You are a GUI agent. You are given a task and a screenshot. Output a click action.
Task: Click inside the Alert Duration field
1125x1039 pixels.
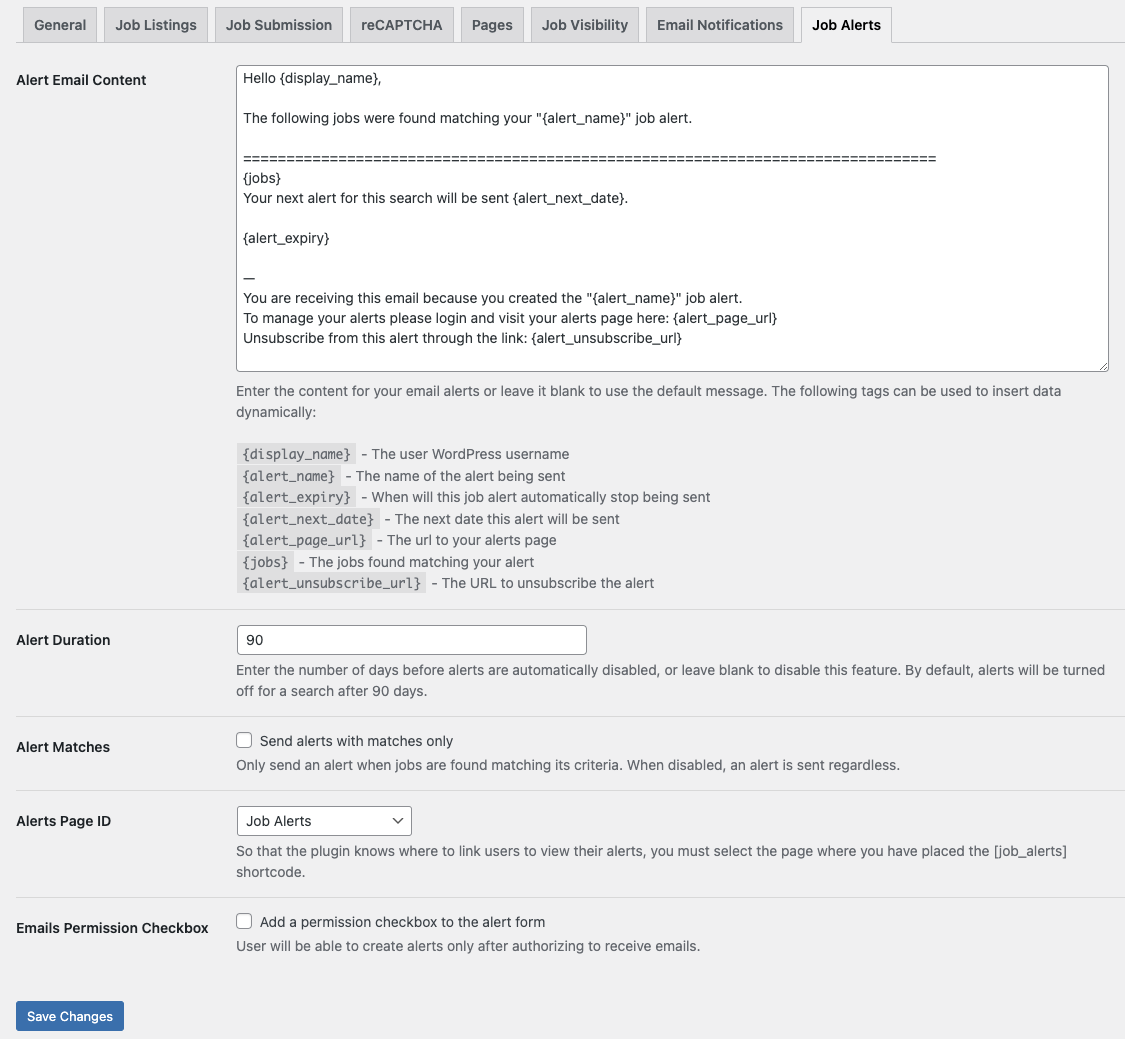coord(410,639)
